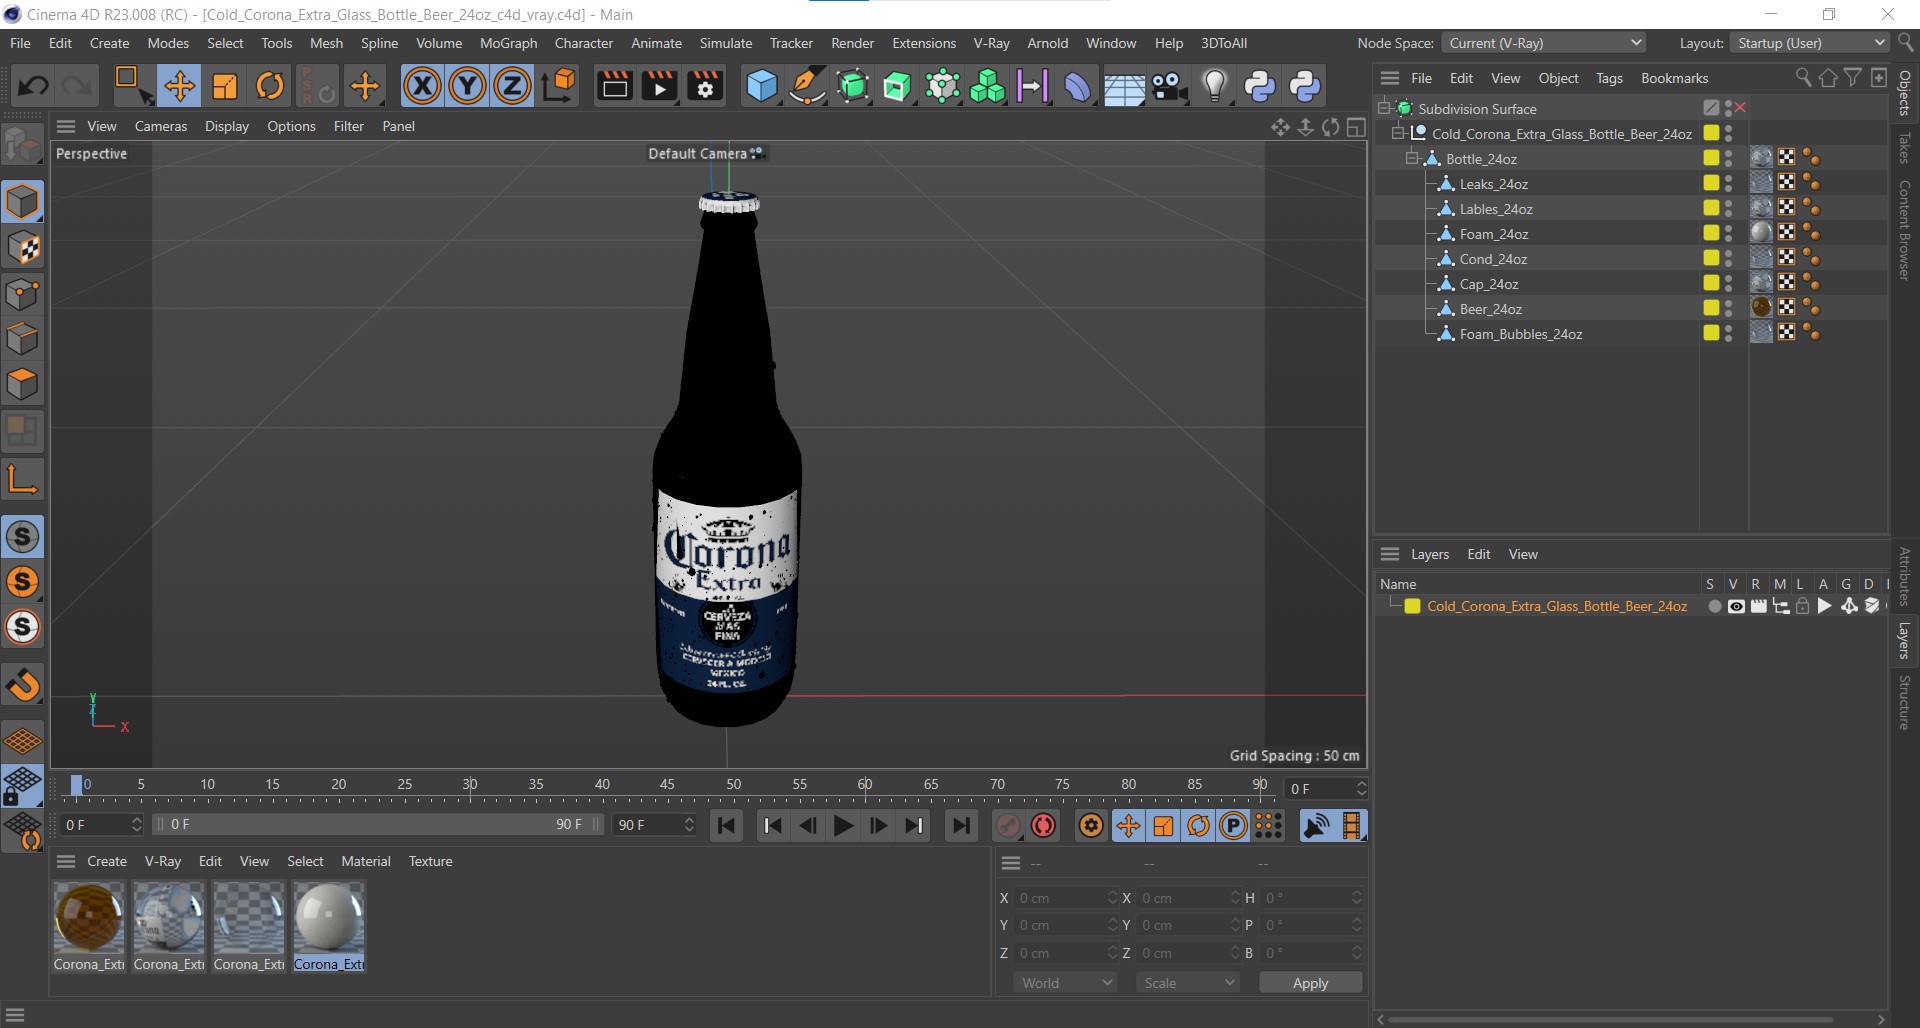Click the Record Active Objects button
This screenshot has height=1028, width=1920.
(1008, 826)
